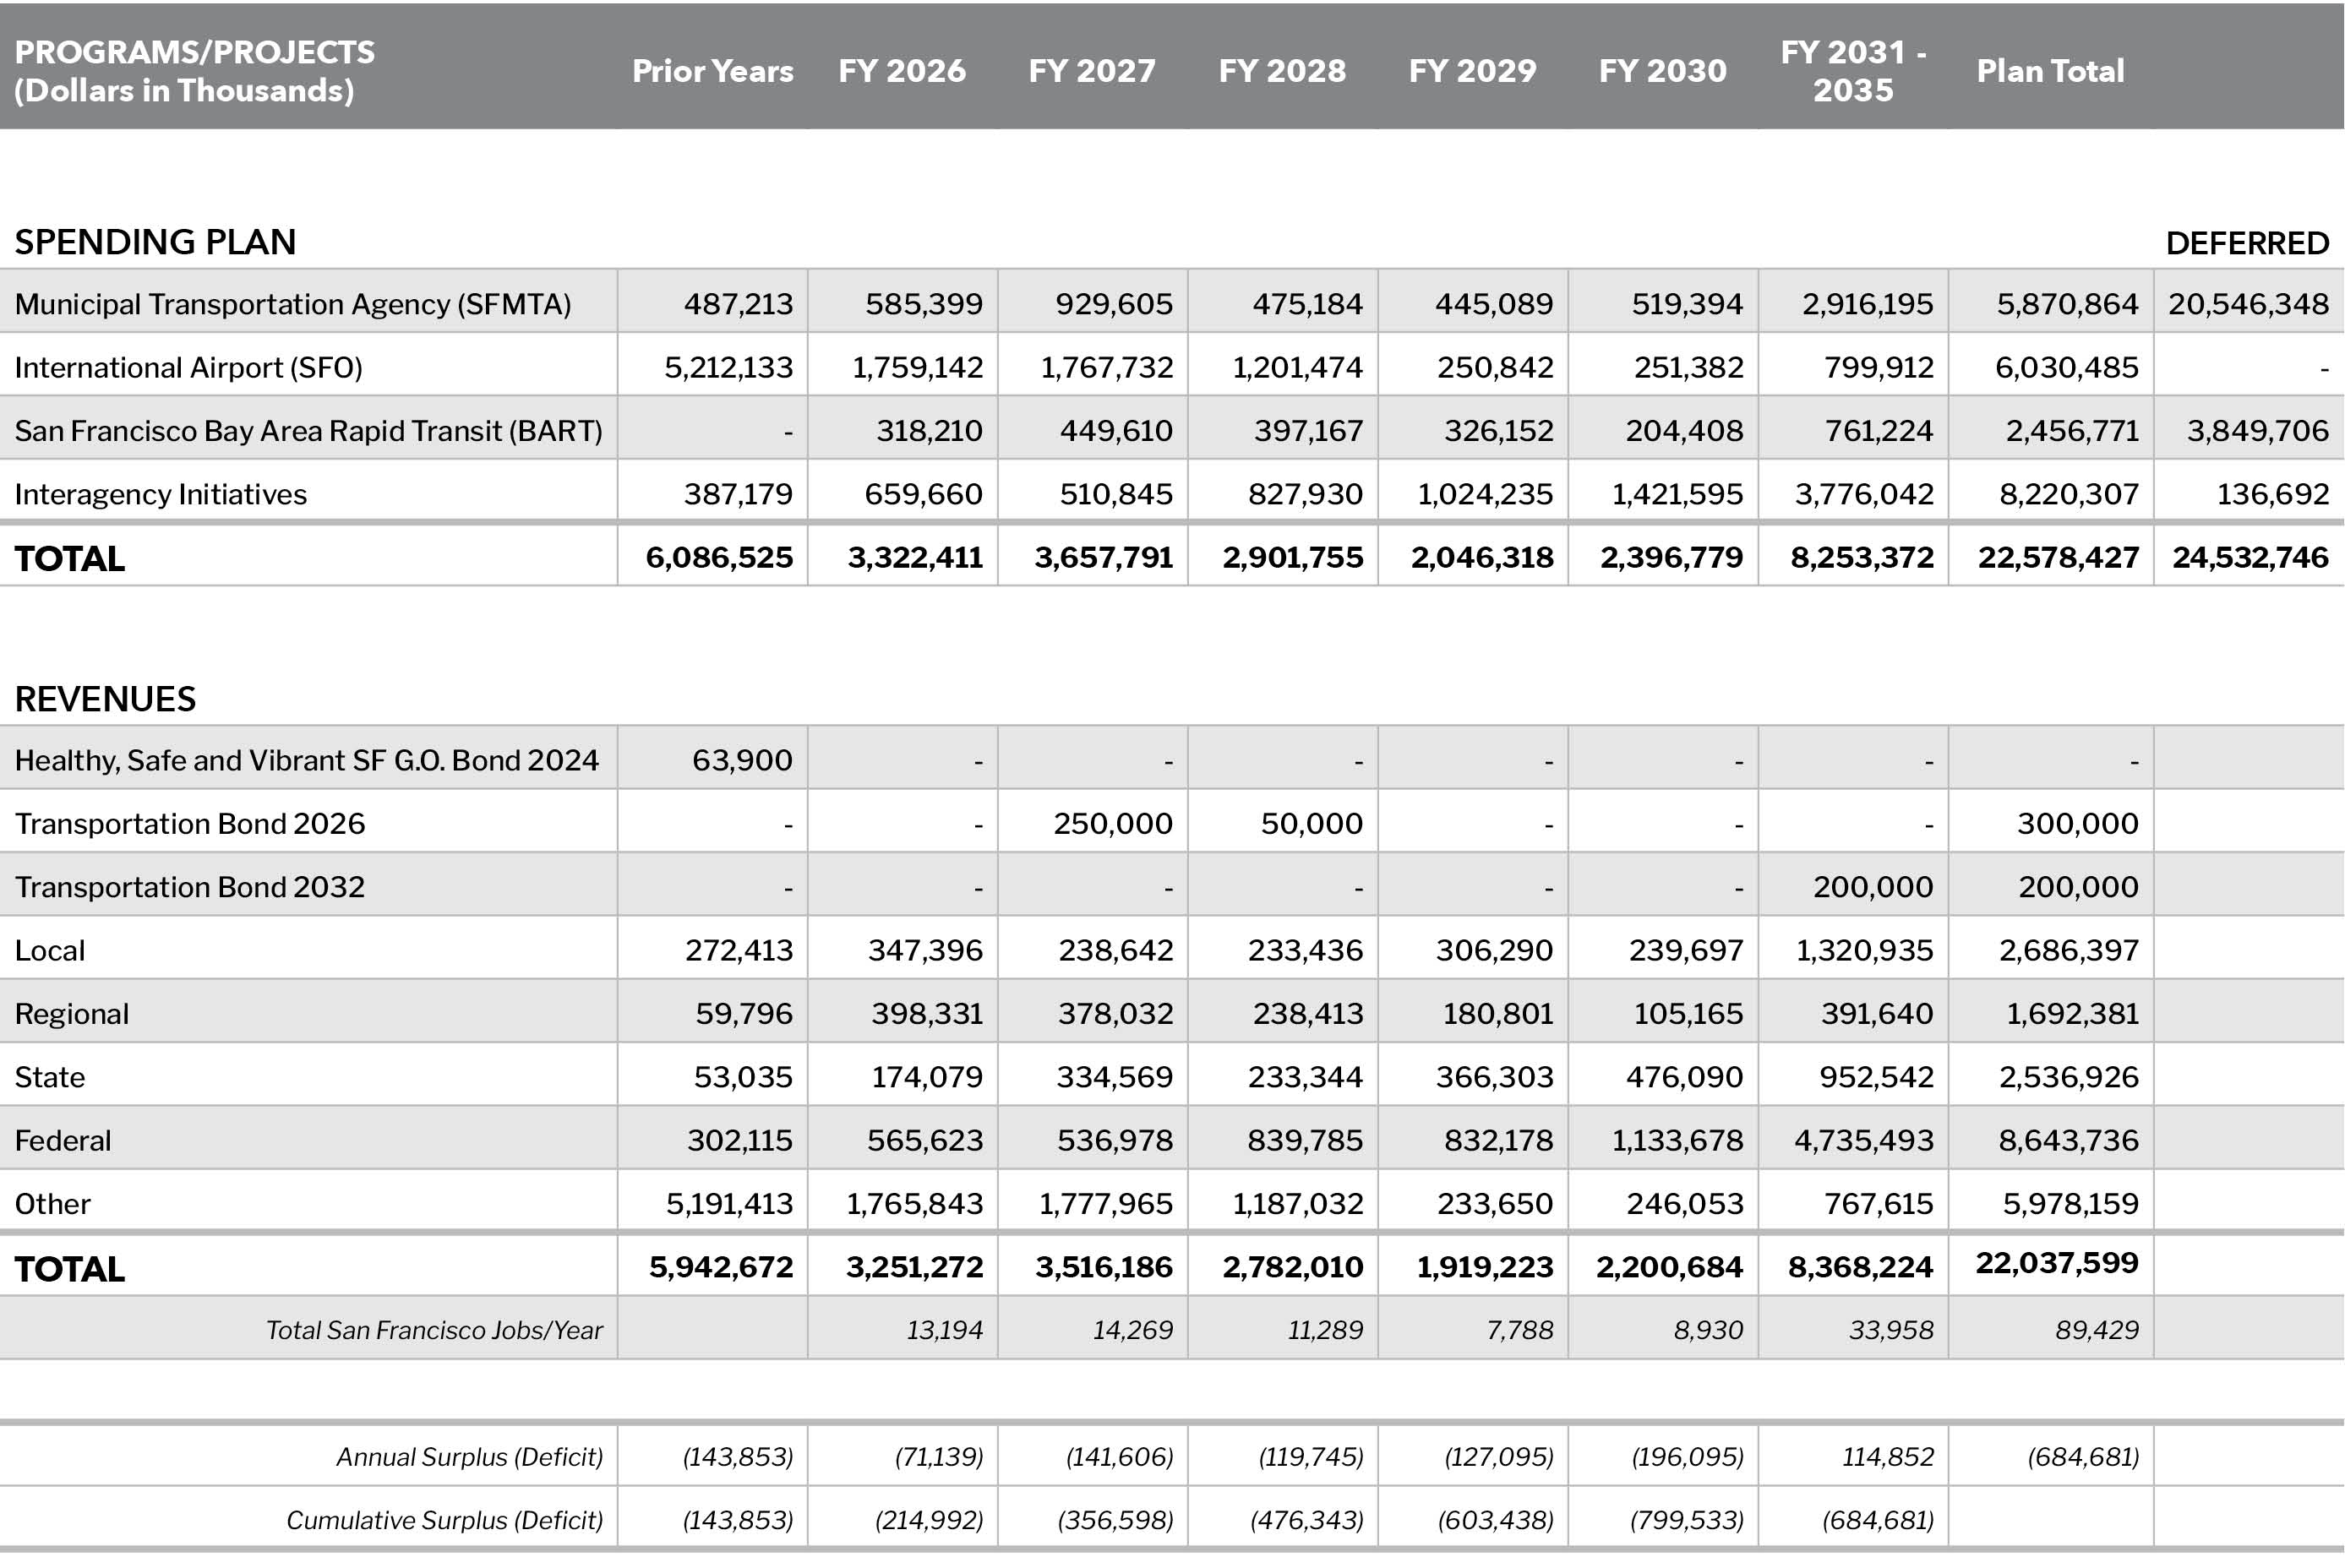The height and width of the screenshot is (1568, 2345).
Task: Select 'Cumulative Surplus (Deficit)' row label
Action: 444,1520
